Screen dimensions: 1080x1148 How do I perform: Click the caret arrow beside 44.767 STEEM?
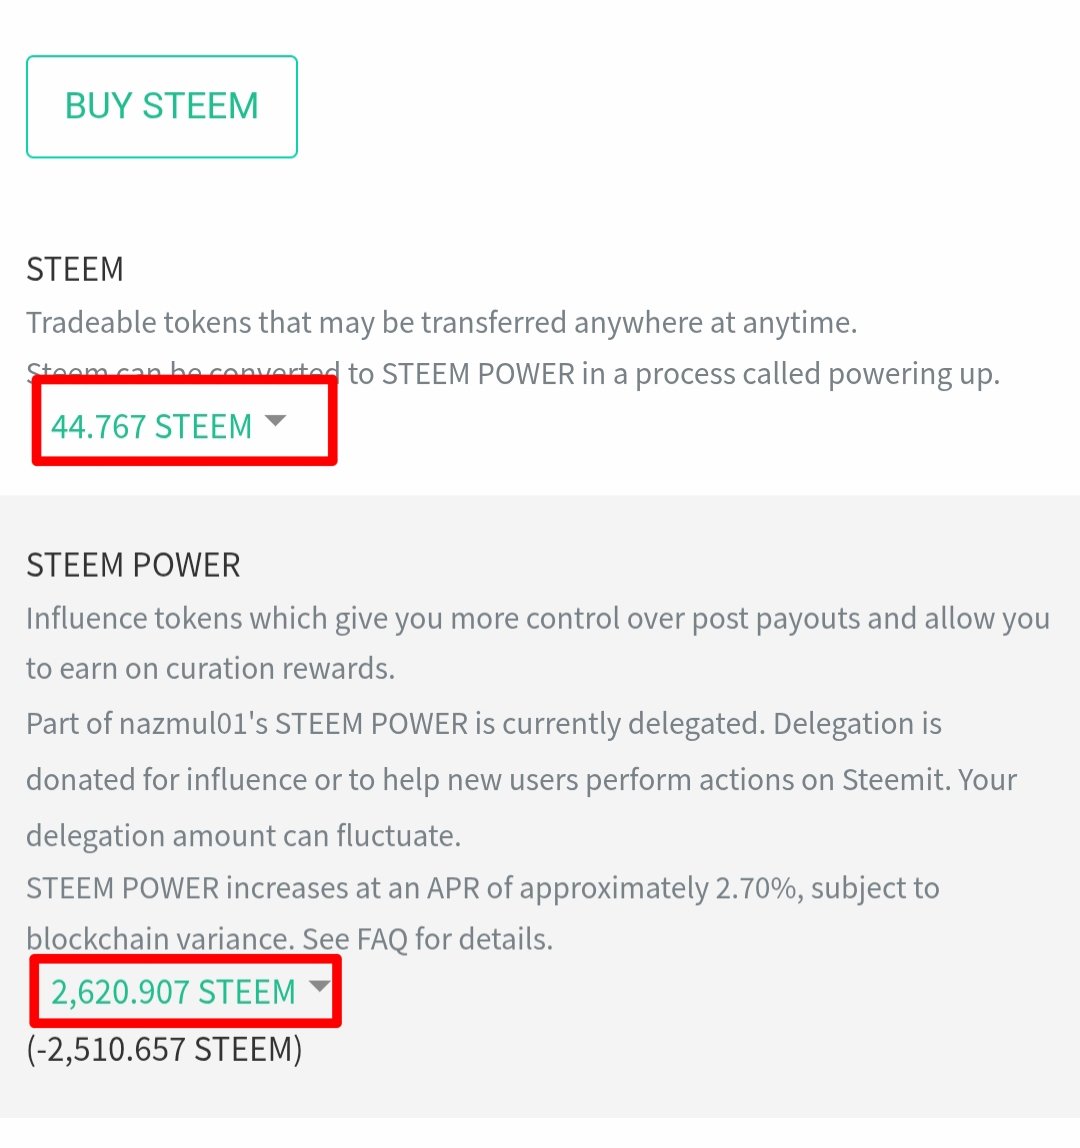click(275, 421)
